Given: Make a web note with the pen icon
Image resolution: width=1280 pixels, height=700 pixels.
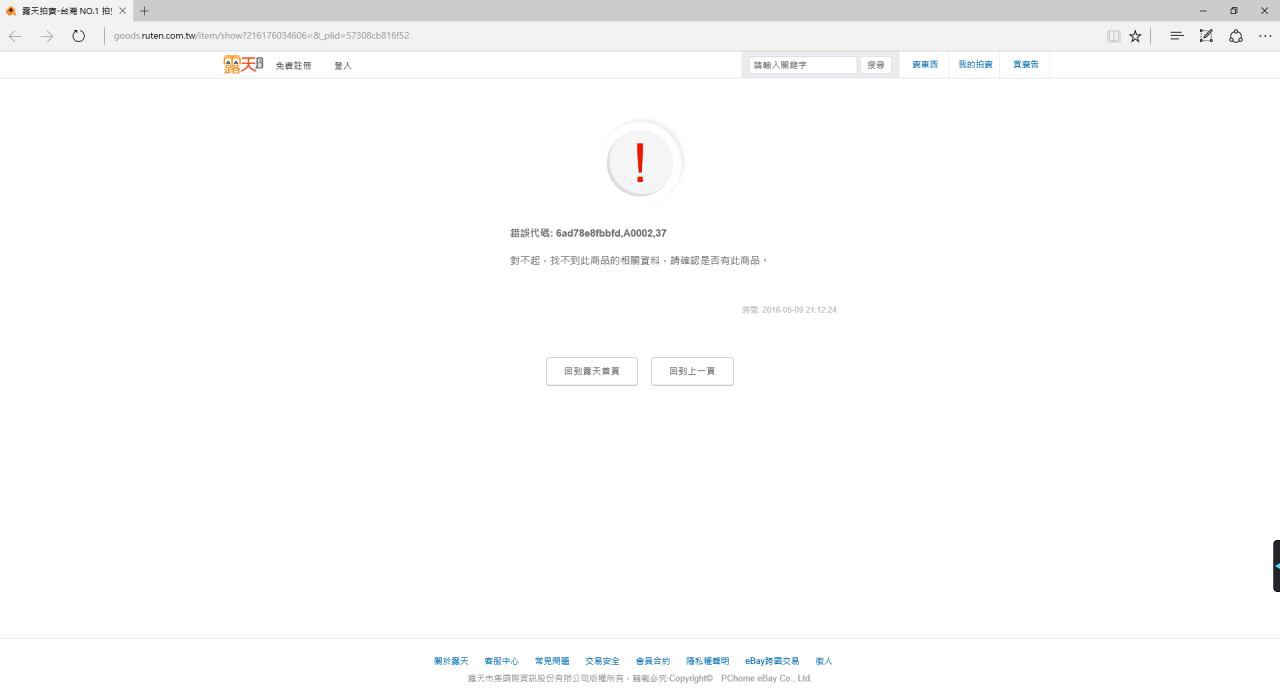Looking at the screenshot, I should click(1206, 36).
